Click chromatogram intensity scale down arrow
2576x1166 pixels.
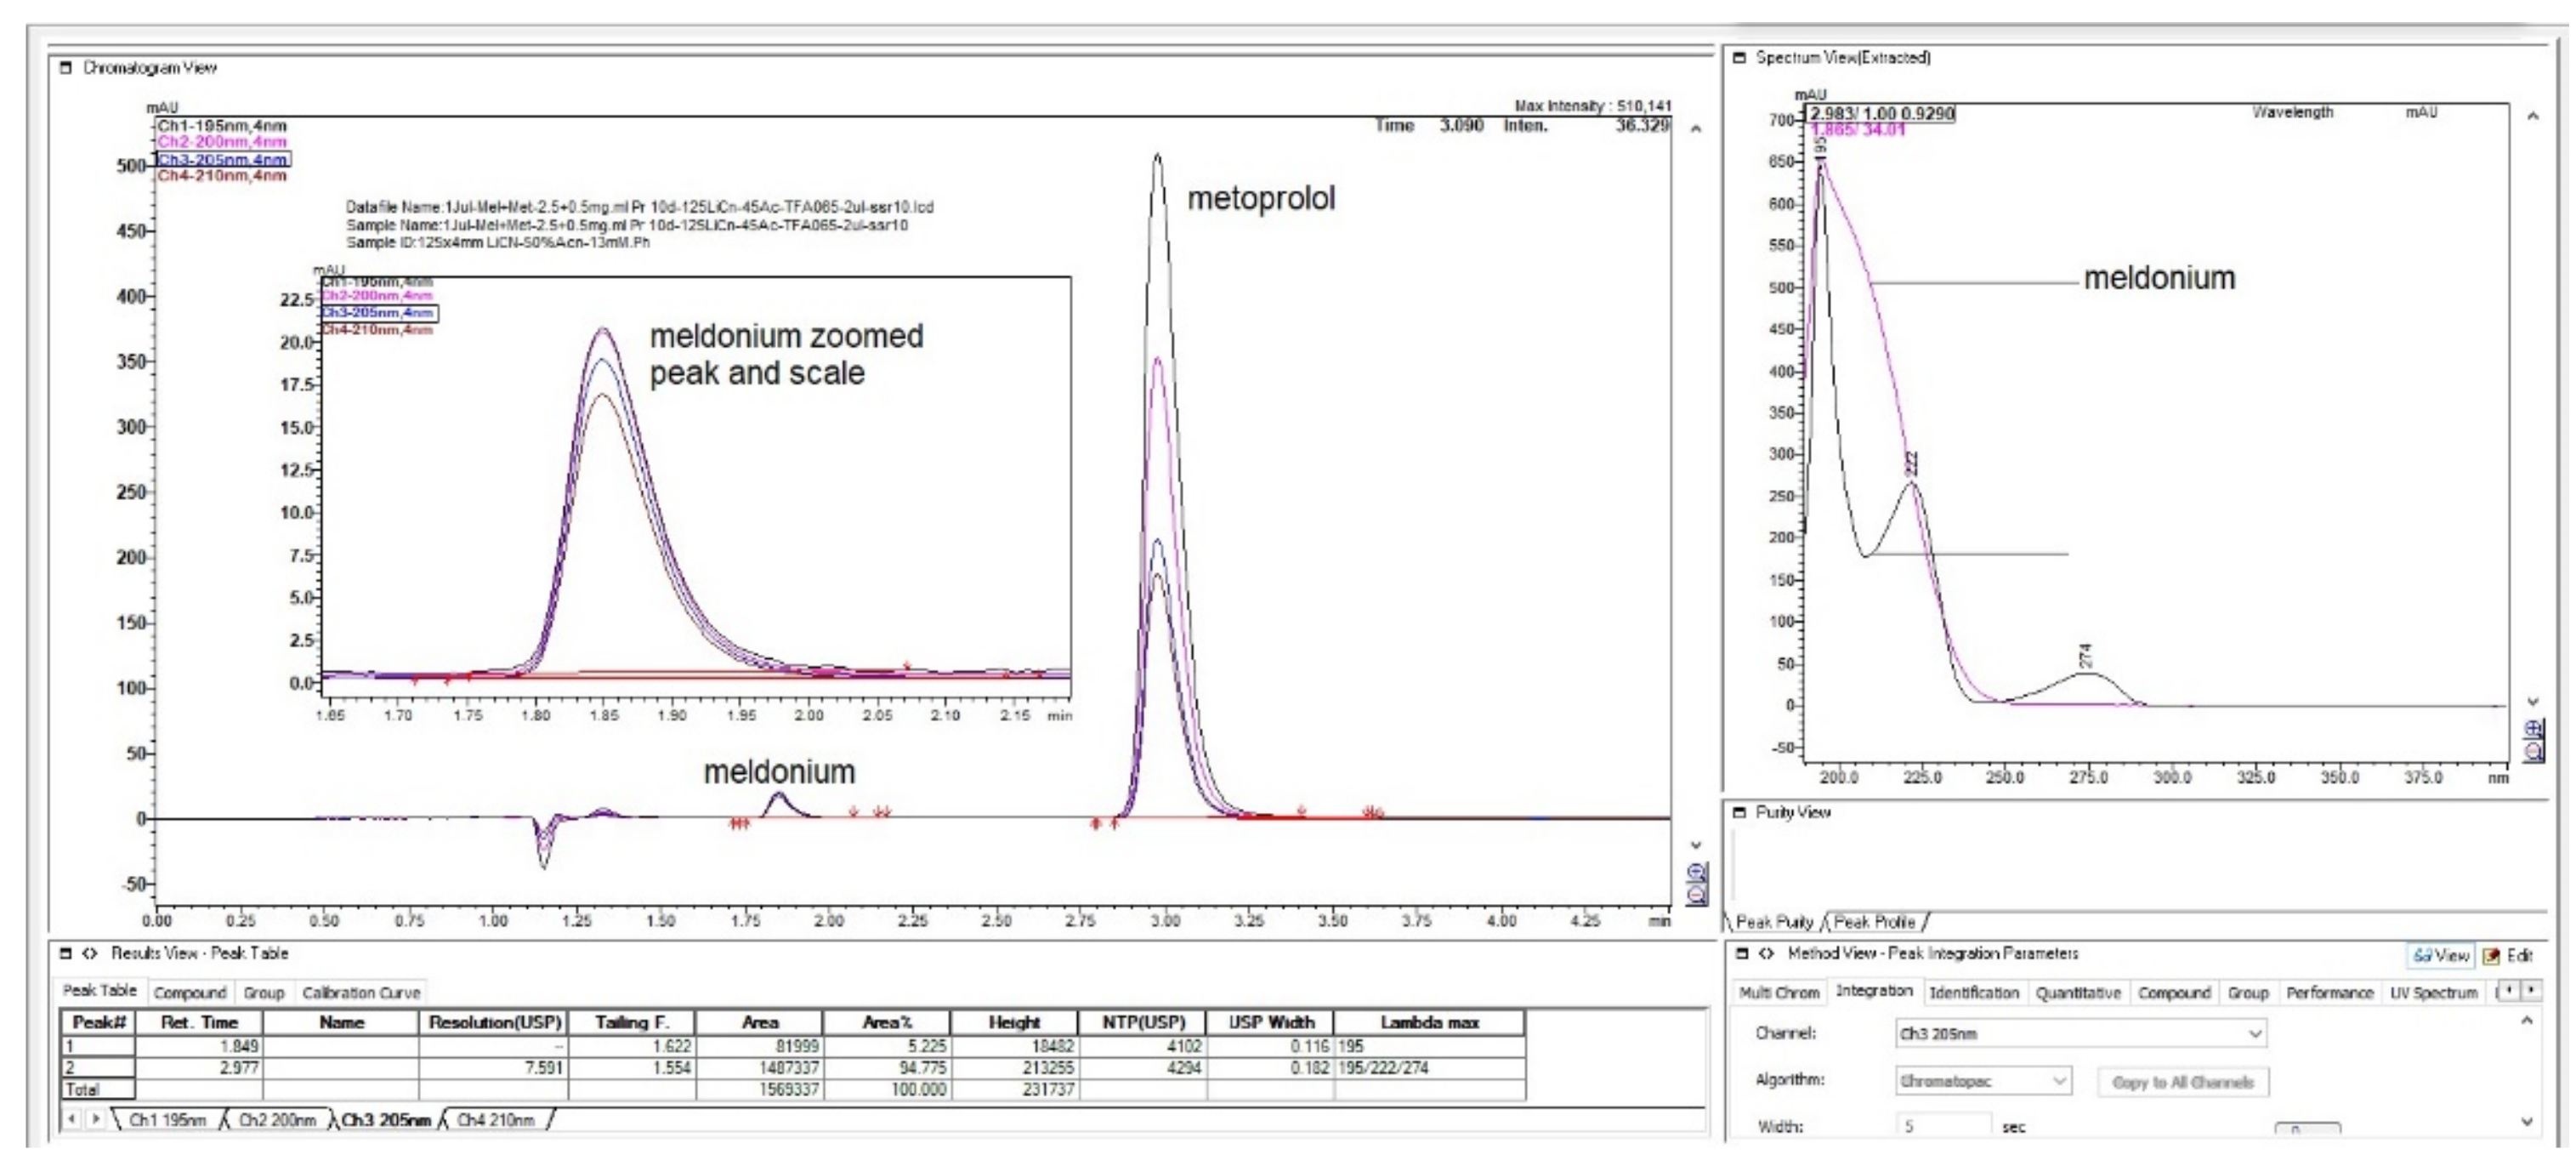[1696, 846]
